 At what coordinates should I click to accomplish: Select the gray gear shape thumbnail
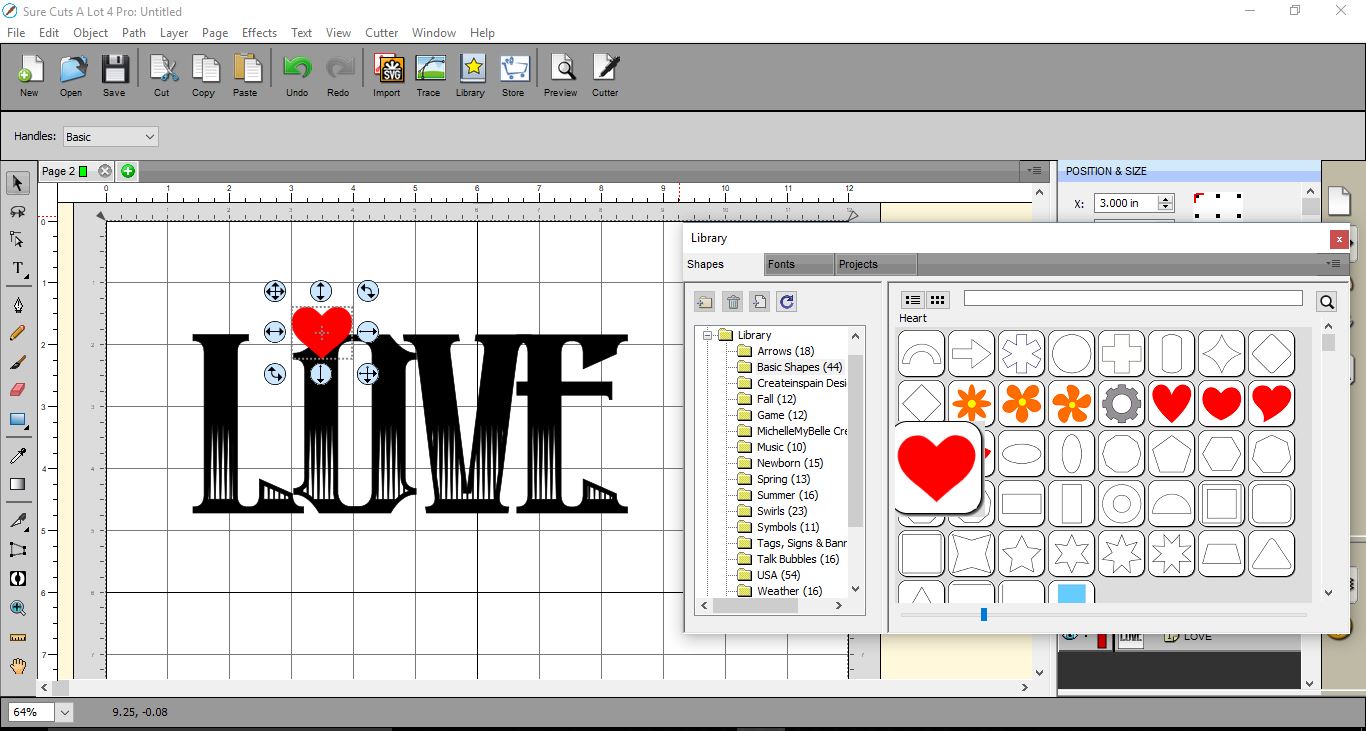[1122, 403]
